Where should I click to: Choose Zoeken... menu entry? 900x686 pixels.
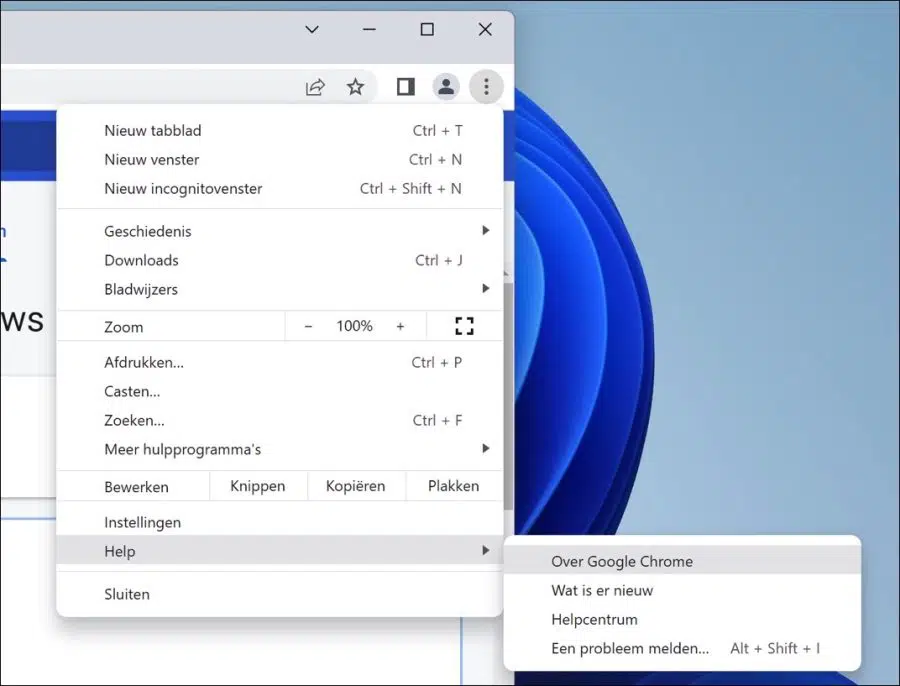(x=280, y=421)
